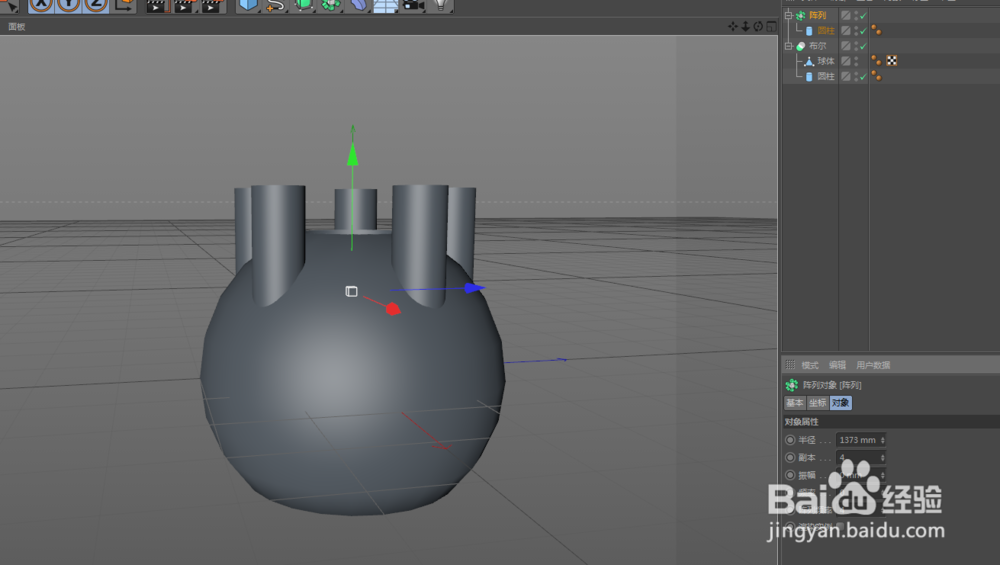The height and width of the screenshot is (565, 1000).
Task: Click 振幅 value stepper arrows
Action: (883, 475)
